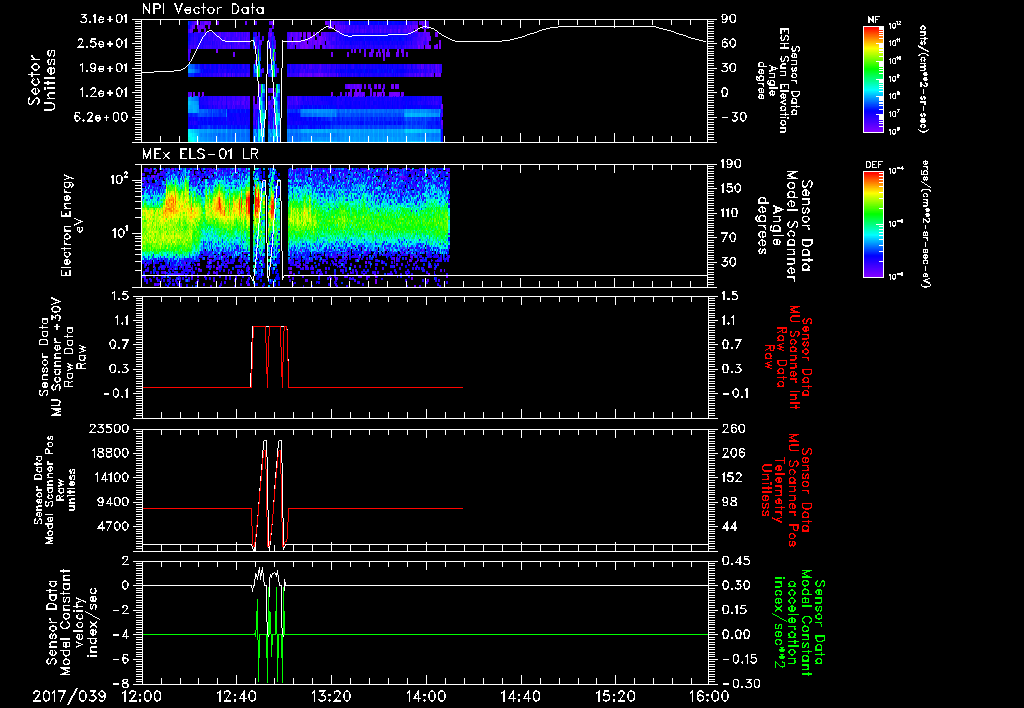Select the "9400" scanner position axis value
Image resolution: width=1024 pixels, height=708 pixels.
coord(112,502)
